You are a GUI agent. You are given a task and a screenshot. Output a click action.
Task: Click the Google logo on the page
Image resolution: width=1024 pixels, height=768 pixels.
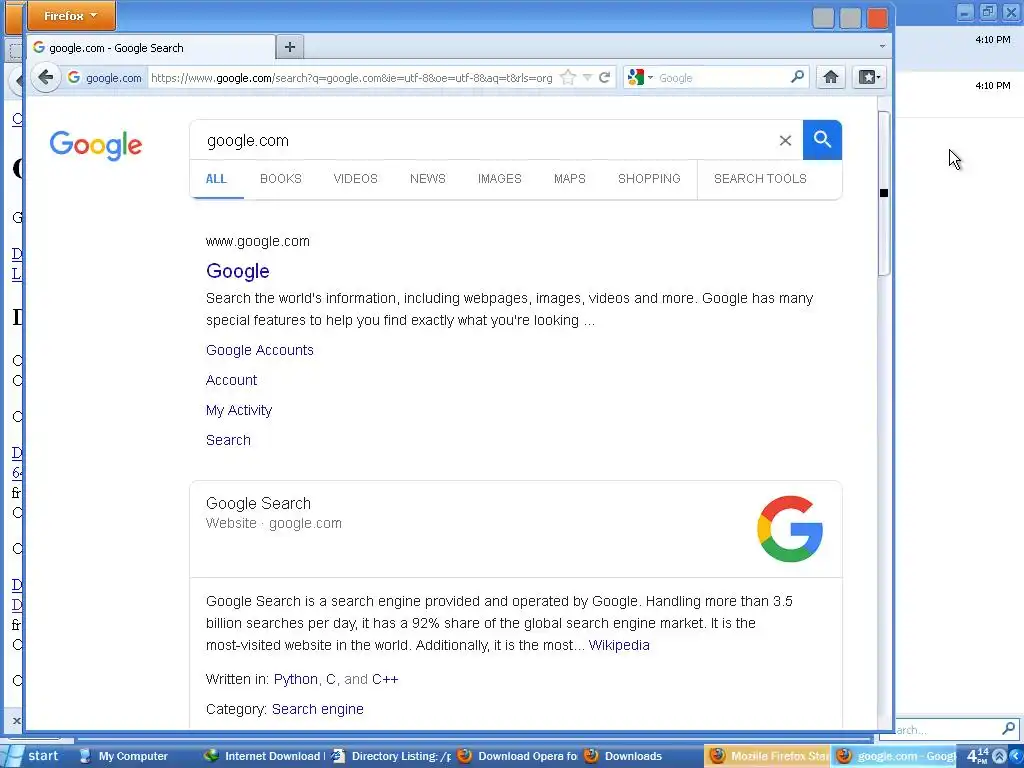coord(95,145)
